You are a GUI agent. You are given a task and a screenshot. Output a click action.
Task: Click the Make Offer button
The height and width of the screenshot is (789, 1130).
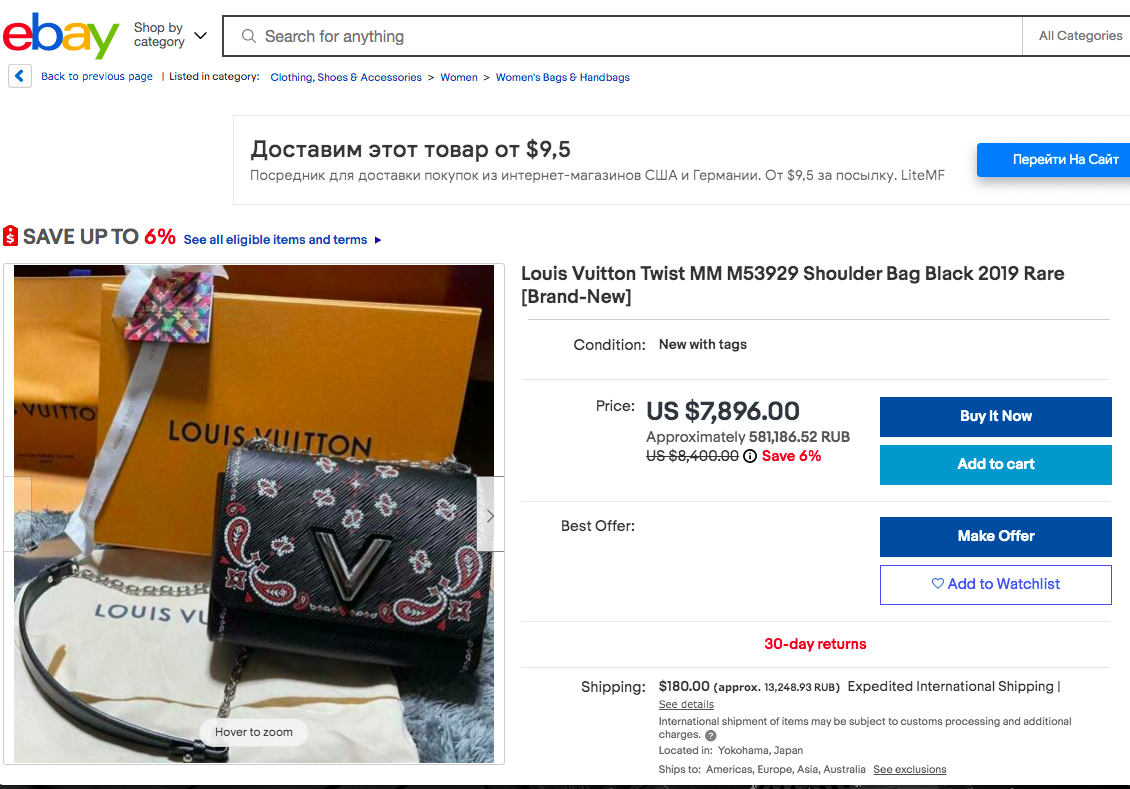coord(995,536)
